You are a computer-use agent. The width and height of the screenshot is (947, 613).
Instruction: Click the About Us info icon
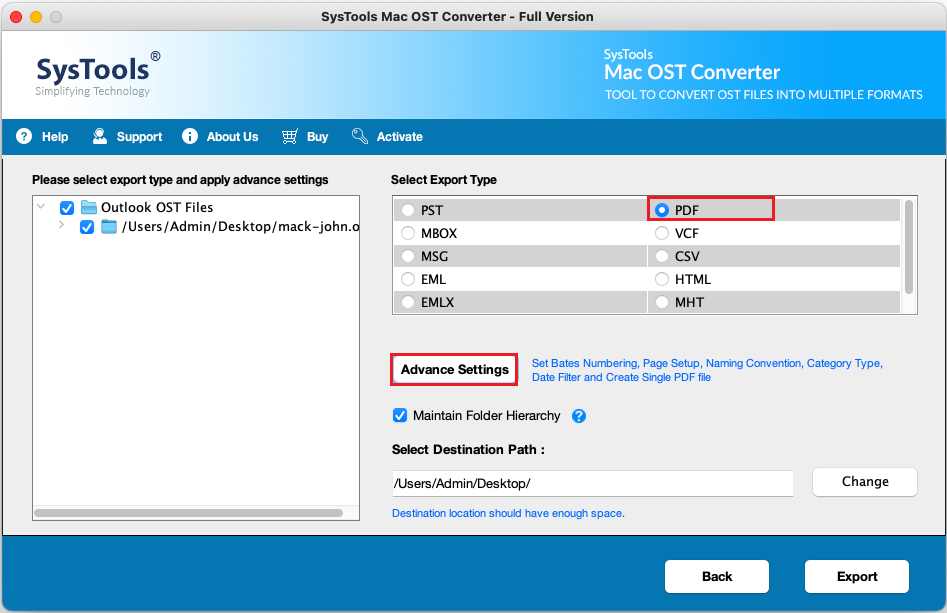190,136
